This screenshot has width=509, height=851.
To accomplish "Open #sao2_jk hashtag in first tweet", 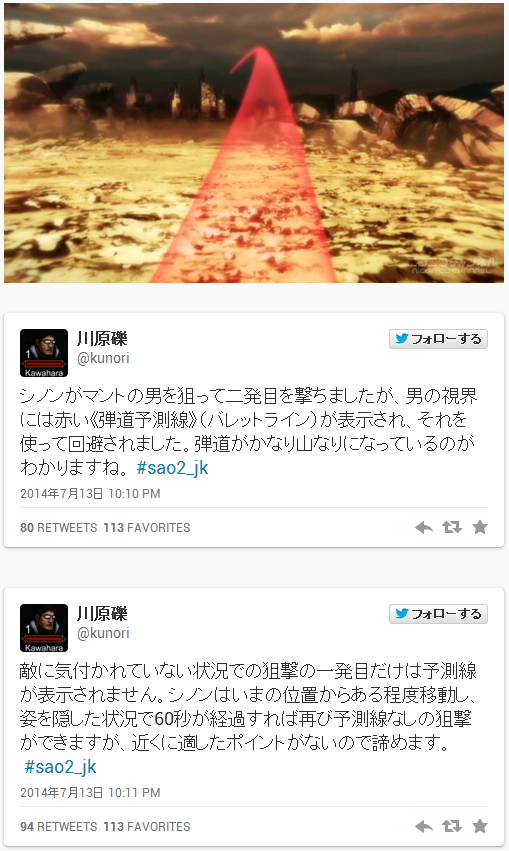I will point(172,468).
